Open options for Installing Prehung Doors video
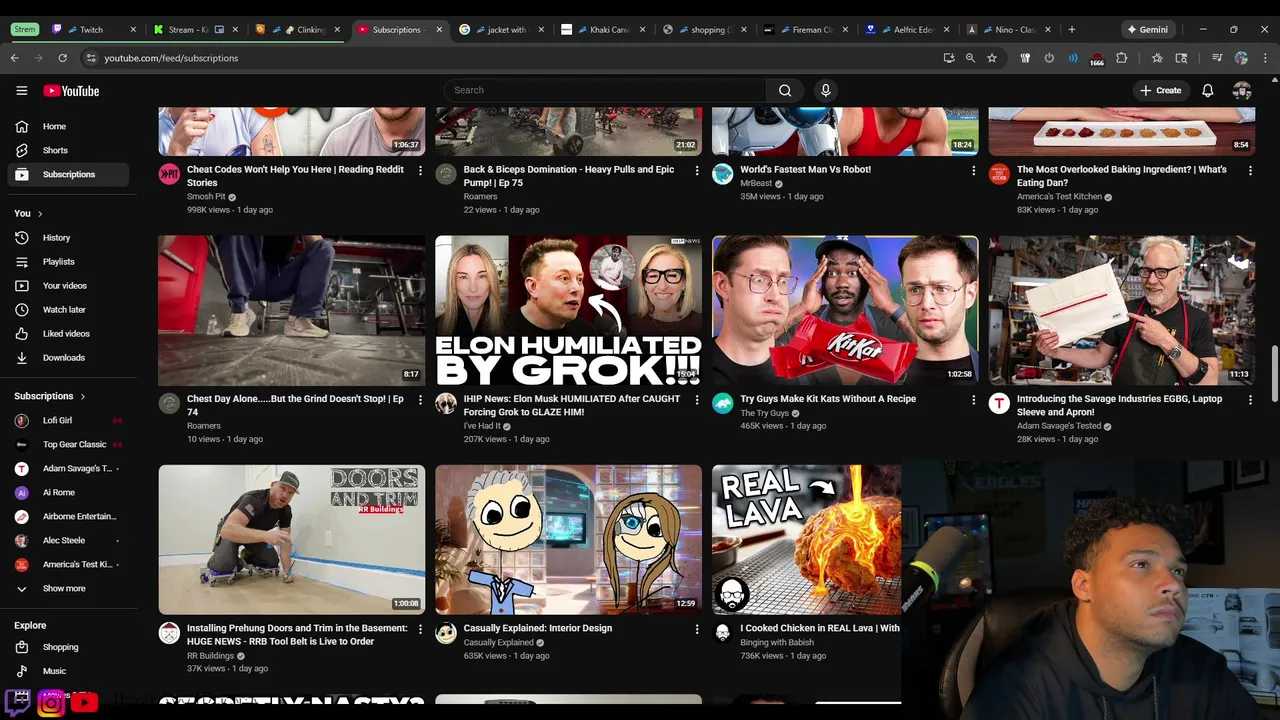The height and width of the screenshot is (720, 1280). pos(420,629)
